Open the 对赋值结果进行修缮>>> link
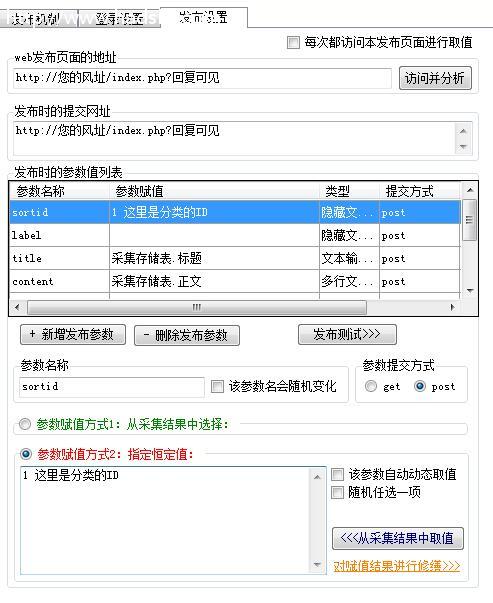 (x=396, y=566)
